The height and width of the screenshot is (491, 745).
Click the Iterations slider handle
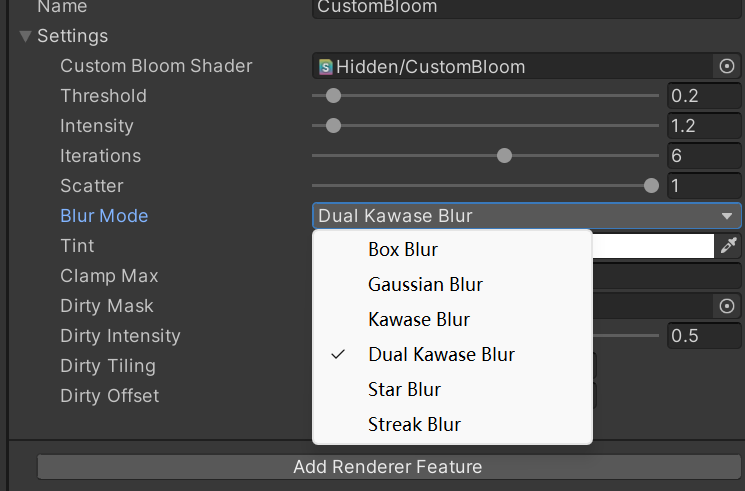point(505,156)
